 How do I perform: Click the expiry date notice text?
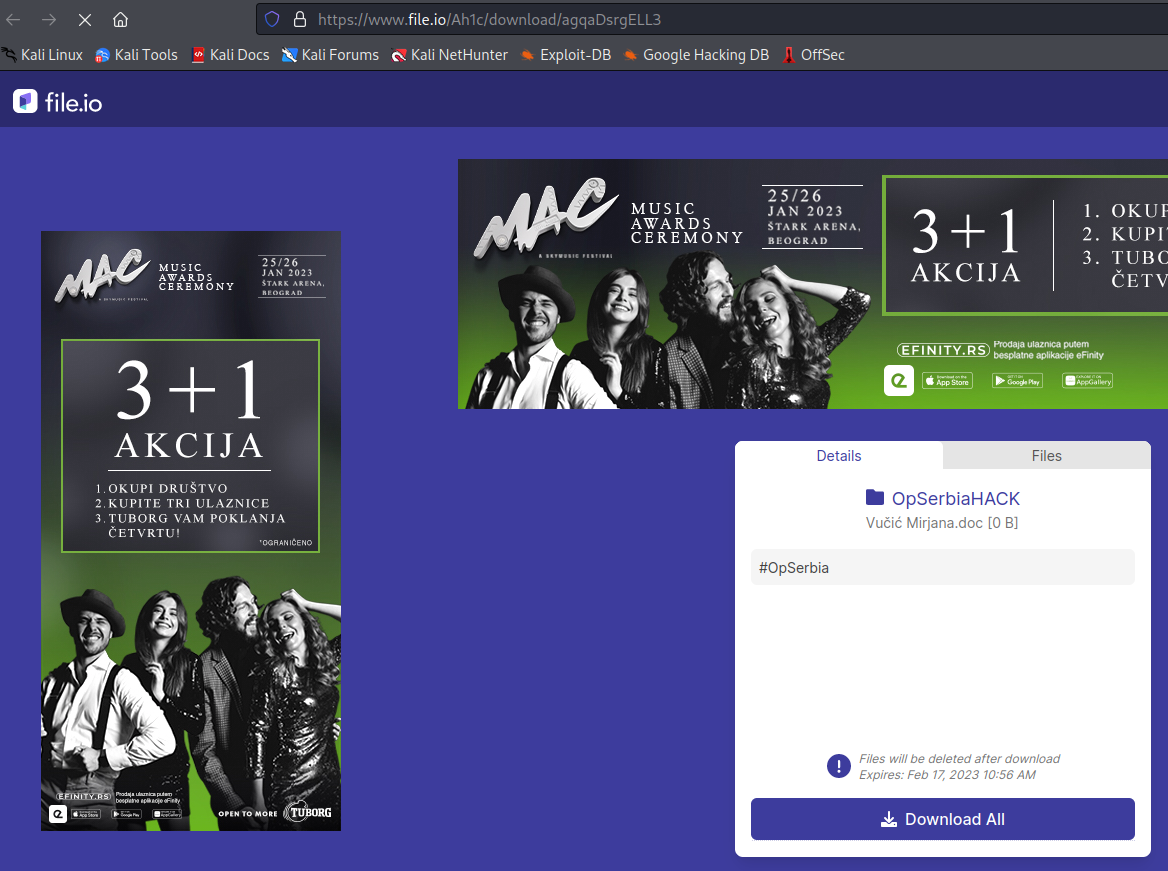tap(948, 775)
